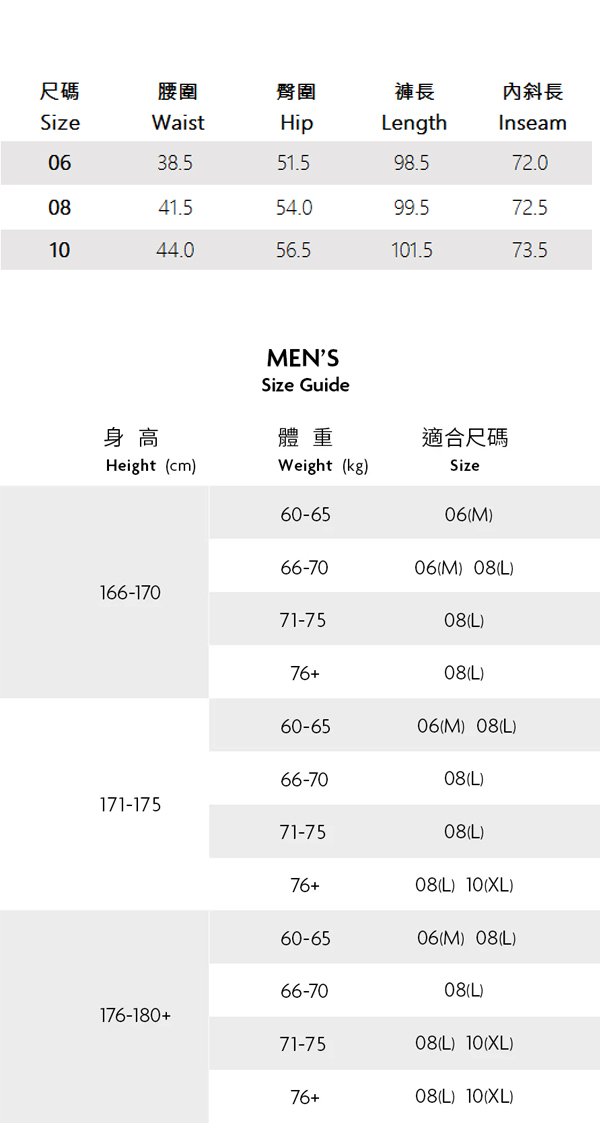Click the 101.5 length measurement
600x1123 pixels.
412,250
